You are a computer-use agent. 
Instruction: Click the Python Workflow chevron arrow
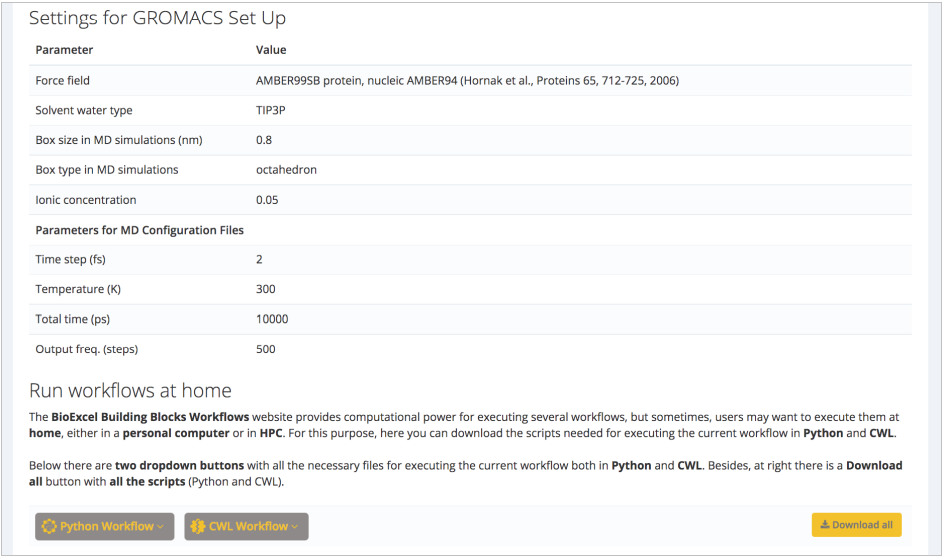pyautogui.click(x=161, y=527)
